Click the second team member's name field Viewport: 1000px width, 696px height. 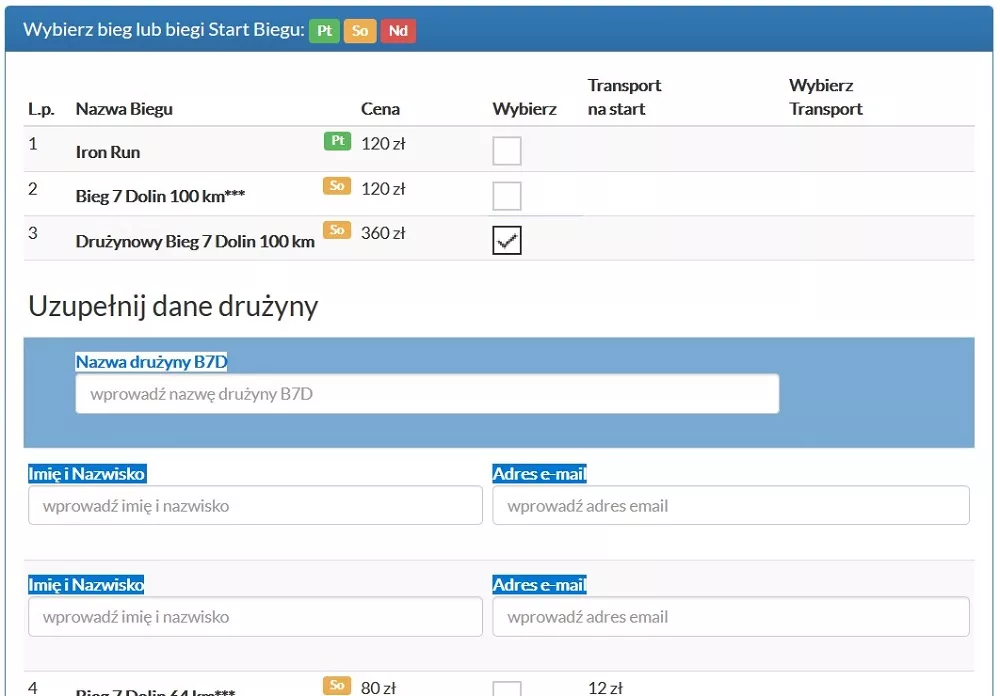point(255,617)
